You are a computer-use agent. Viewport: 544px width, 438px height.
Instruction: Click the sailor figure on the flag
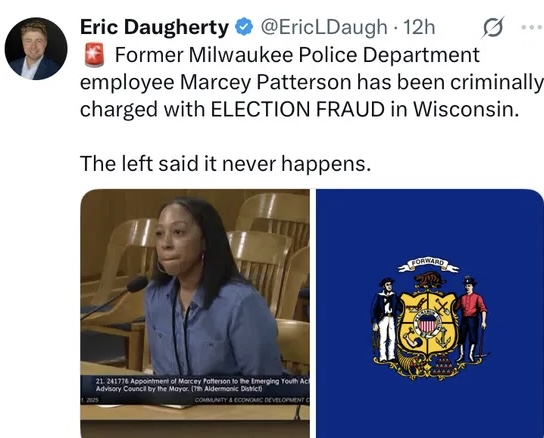(385, 320)
